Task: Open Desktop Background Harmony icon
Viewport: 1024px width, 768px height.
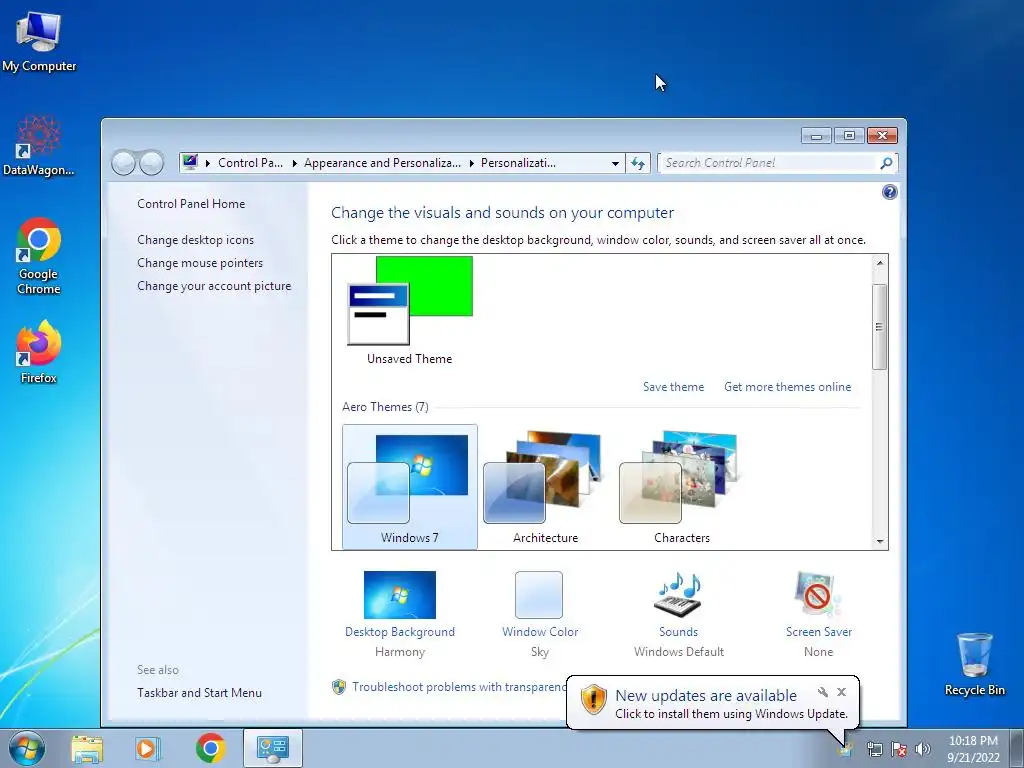Action: (400, 595)
